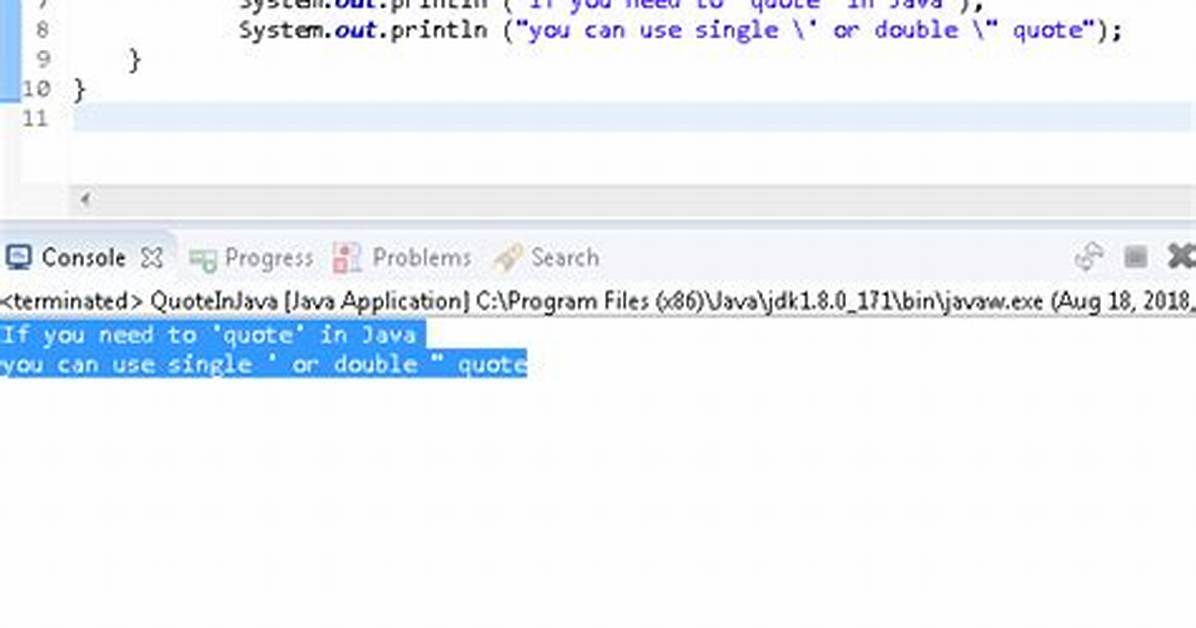
Task: Open the Progress tab
Action: 252,259
